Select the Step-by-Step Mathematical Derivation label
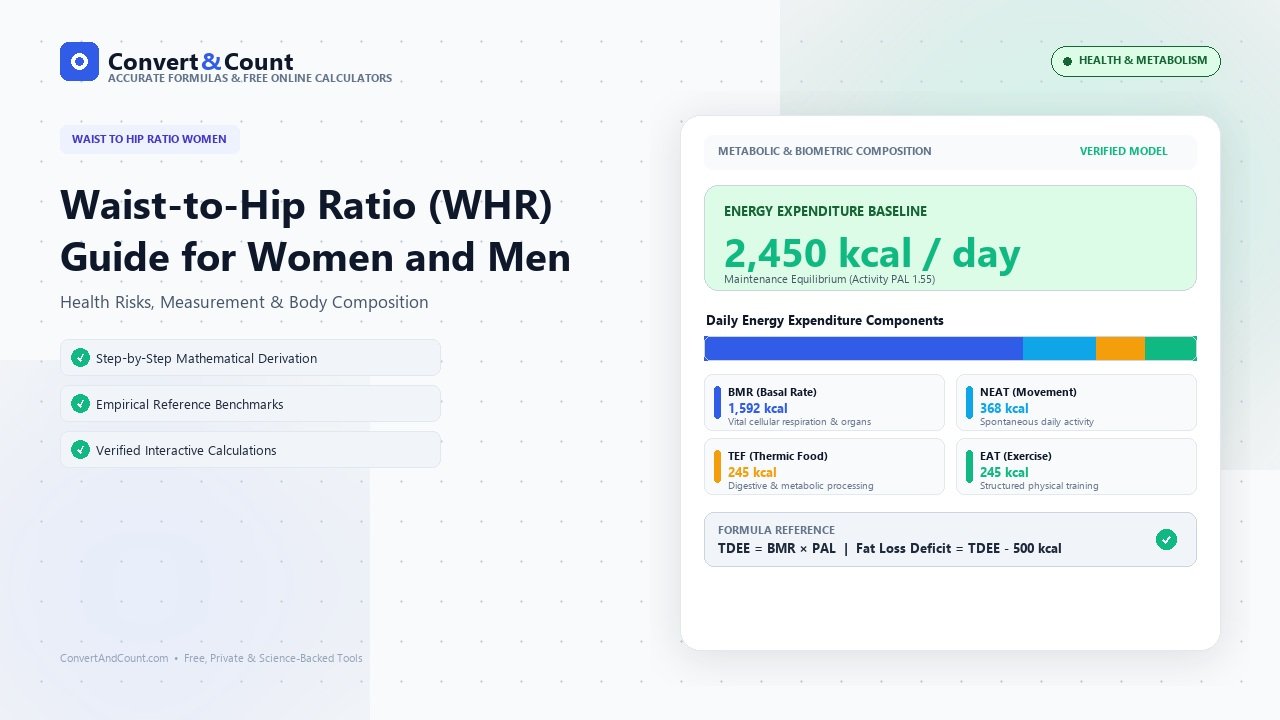The width and height of the screenshot is (1280, 720). pos(206,358)
